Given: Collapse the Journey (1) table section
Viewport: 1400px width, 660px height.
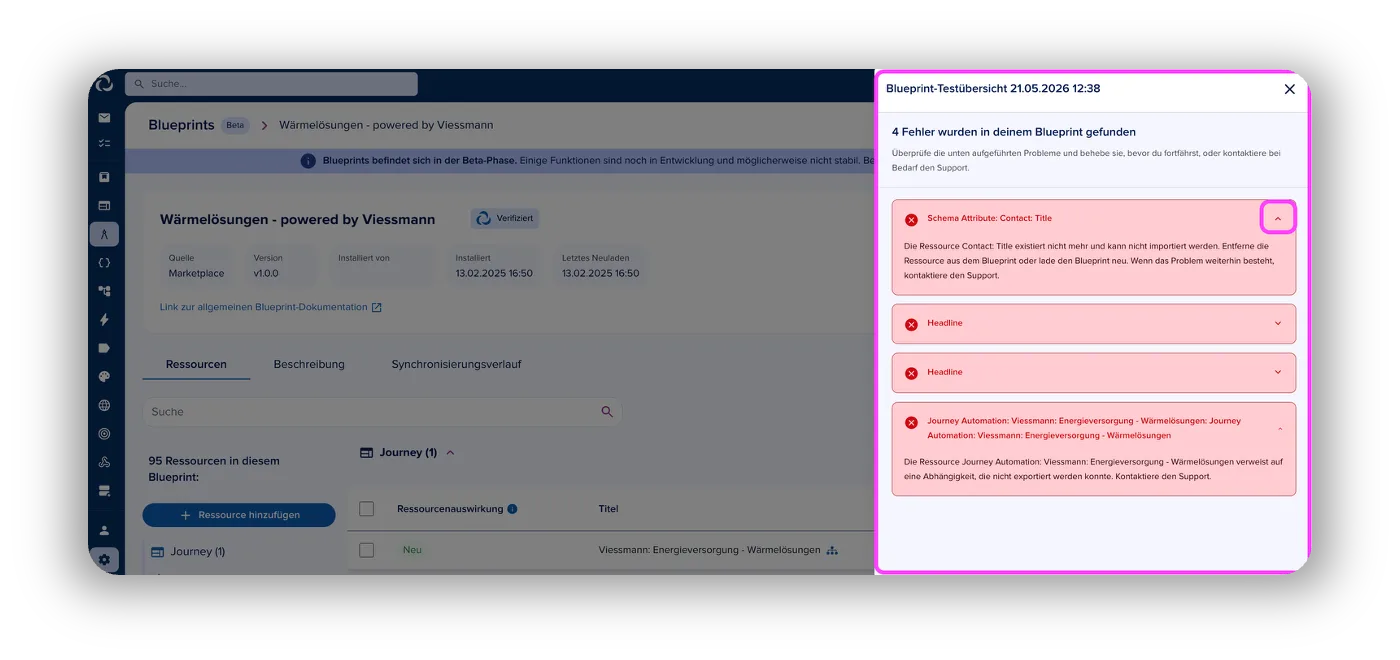Looking at the screenshot, I should [x=450, y=453].
